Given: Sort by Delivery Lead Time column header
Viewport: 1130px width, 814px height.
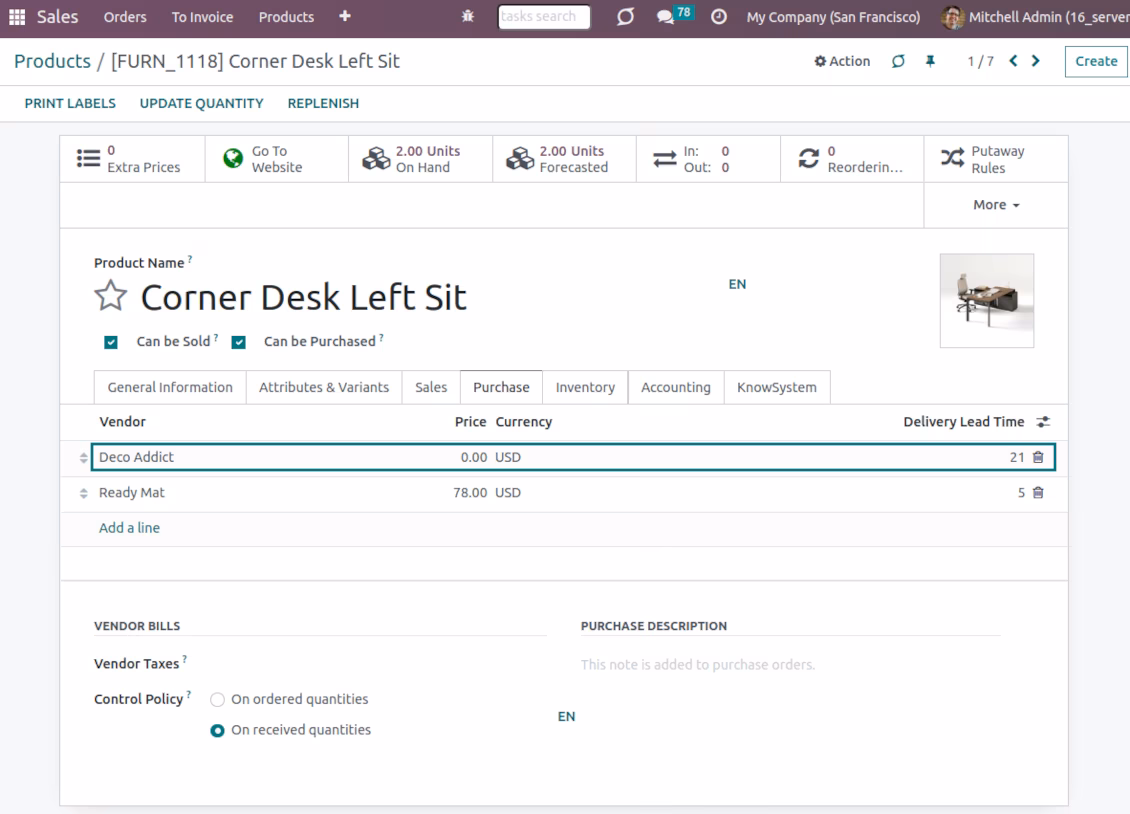Looking at the screenshot, I should (x=964, y=422).
